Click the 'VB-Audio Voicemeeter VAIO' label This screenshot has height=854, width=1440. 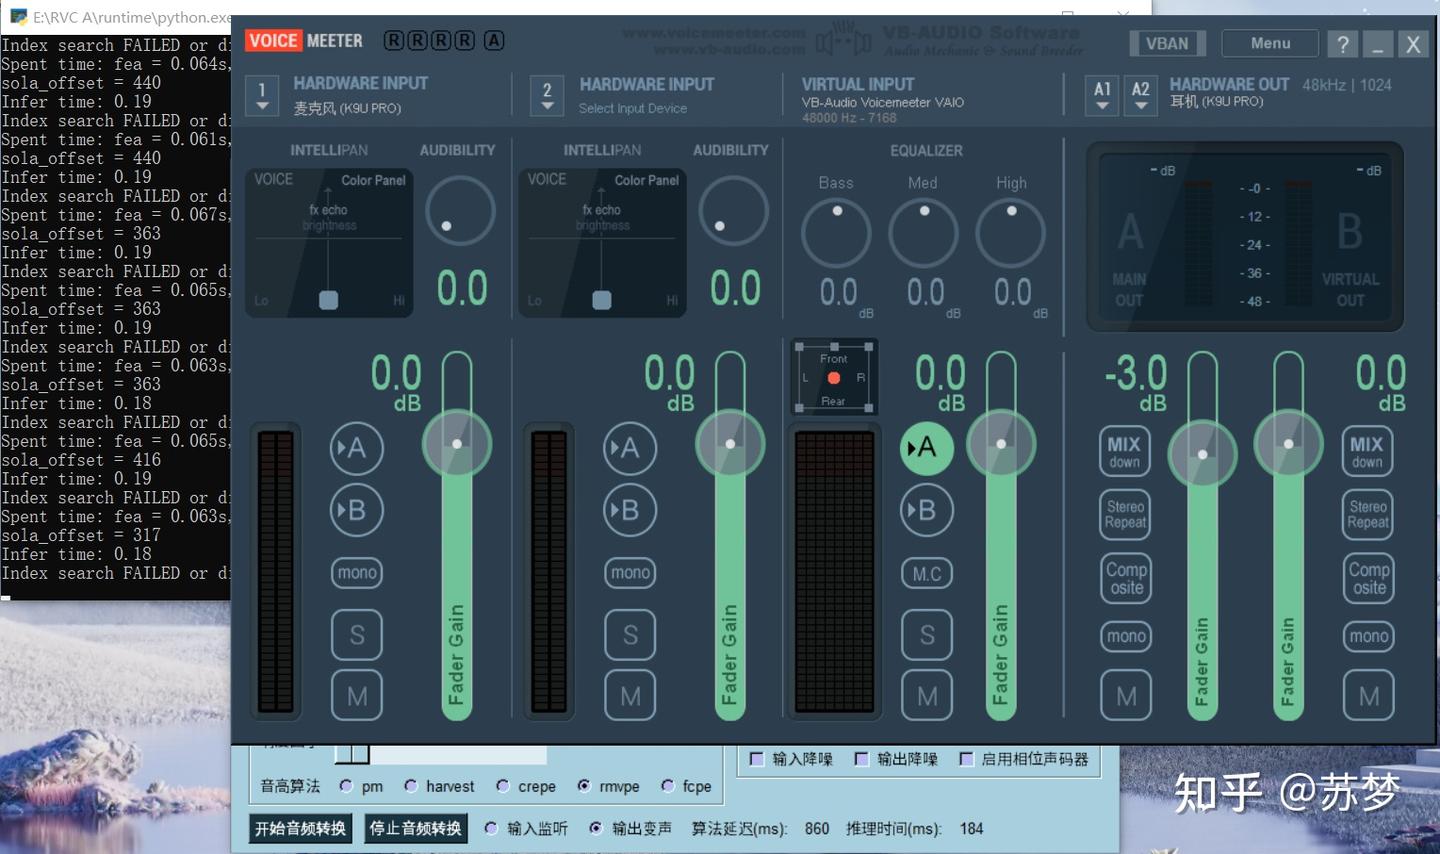point(883,102)
